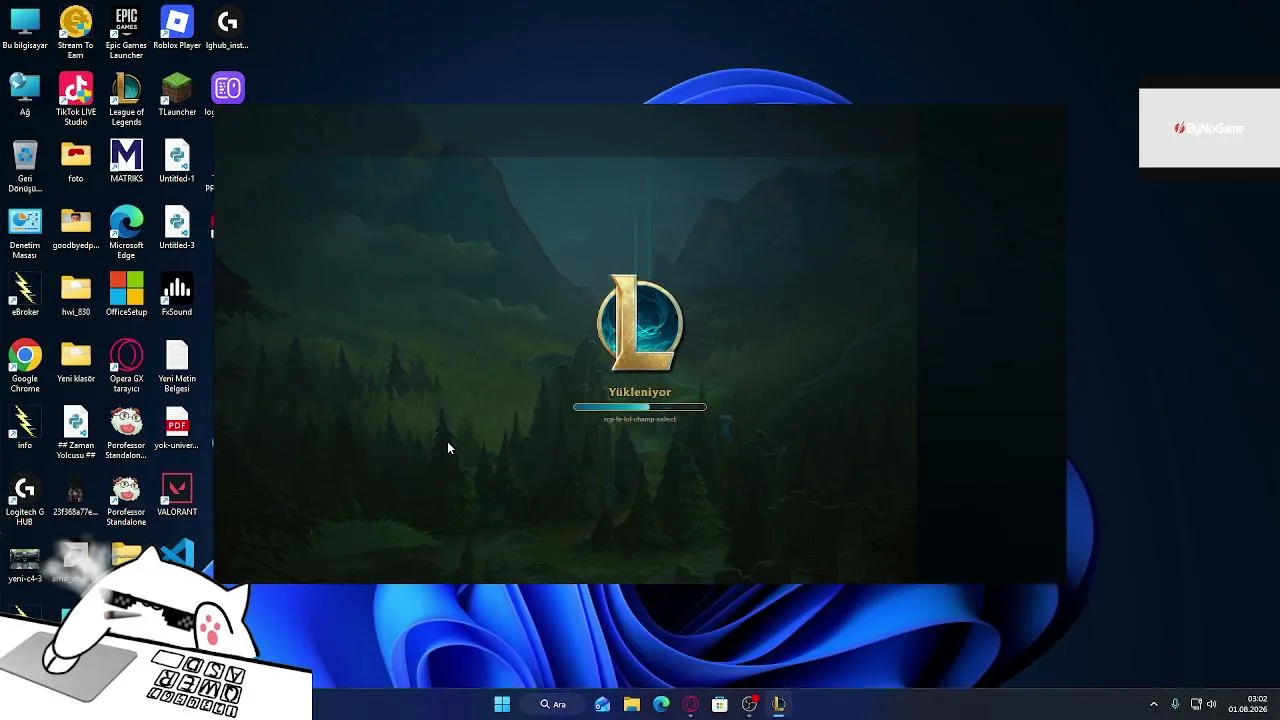The height and width of the screenshot is (720, 1280).
Task: Select the Visual Studio Code desktop icon
Action: coord(177,556)
